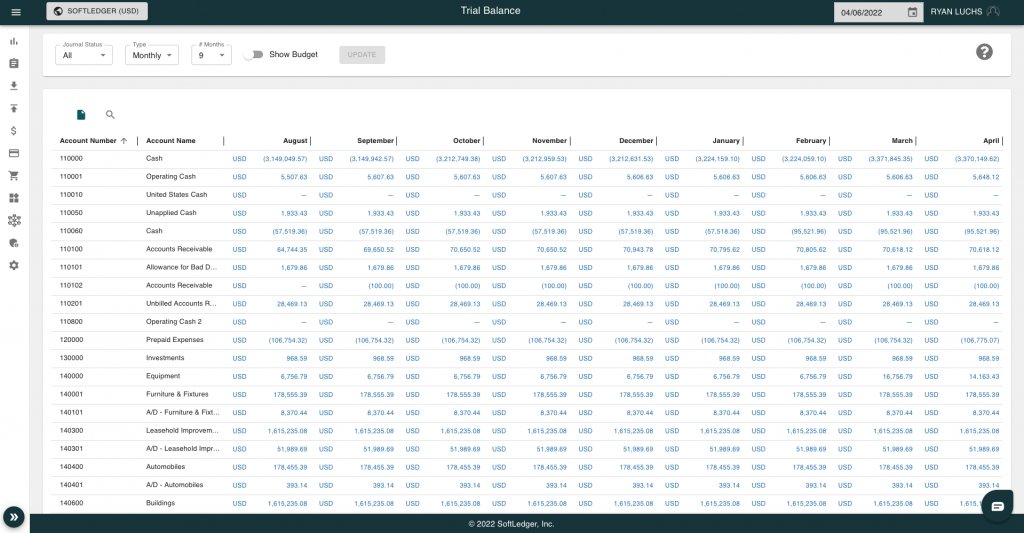
Task: Select the Investments account name
Action: [x=165, y=358]
